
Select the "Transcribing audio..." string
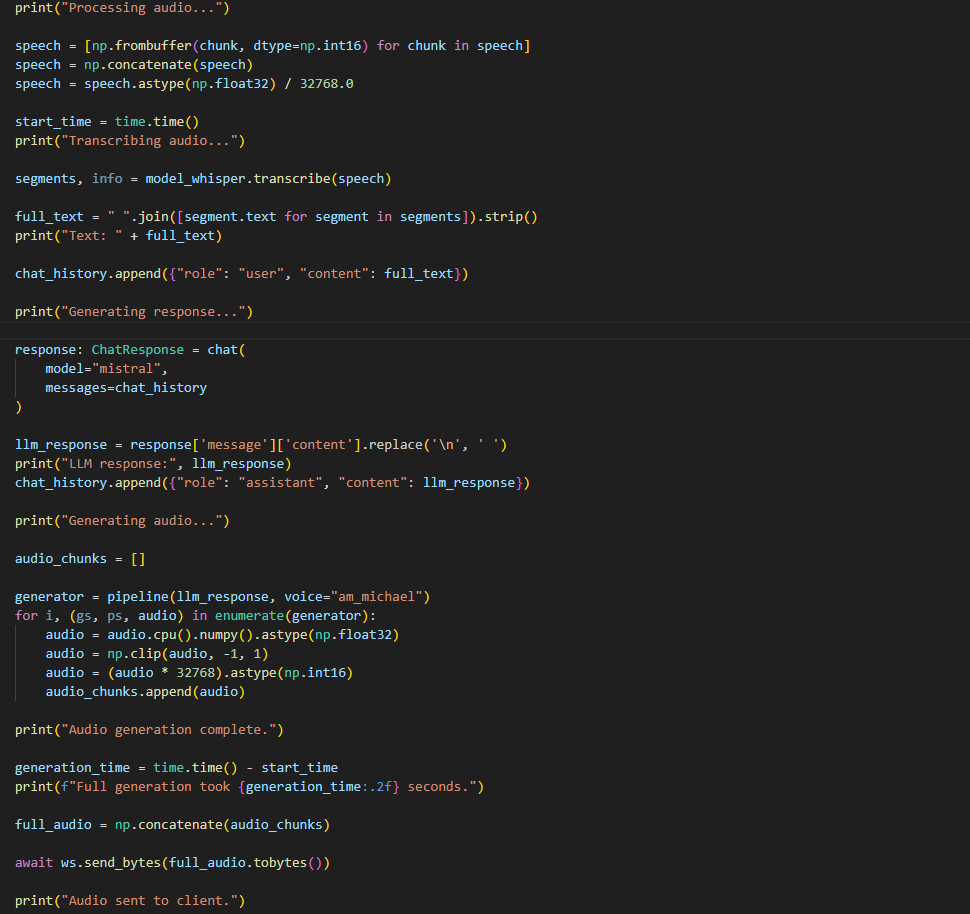(x=152, y=141)
